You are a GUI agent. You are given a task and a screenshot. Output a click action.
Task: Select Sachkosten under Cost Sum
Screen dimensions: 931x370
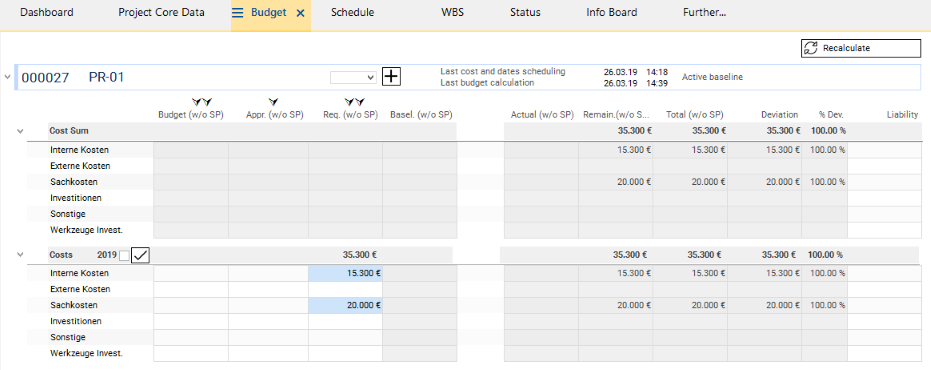(x=74, y=182)
